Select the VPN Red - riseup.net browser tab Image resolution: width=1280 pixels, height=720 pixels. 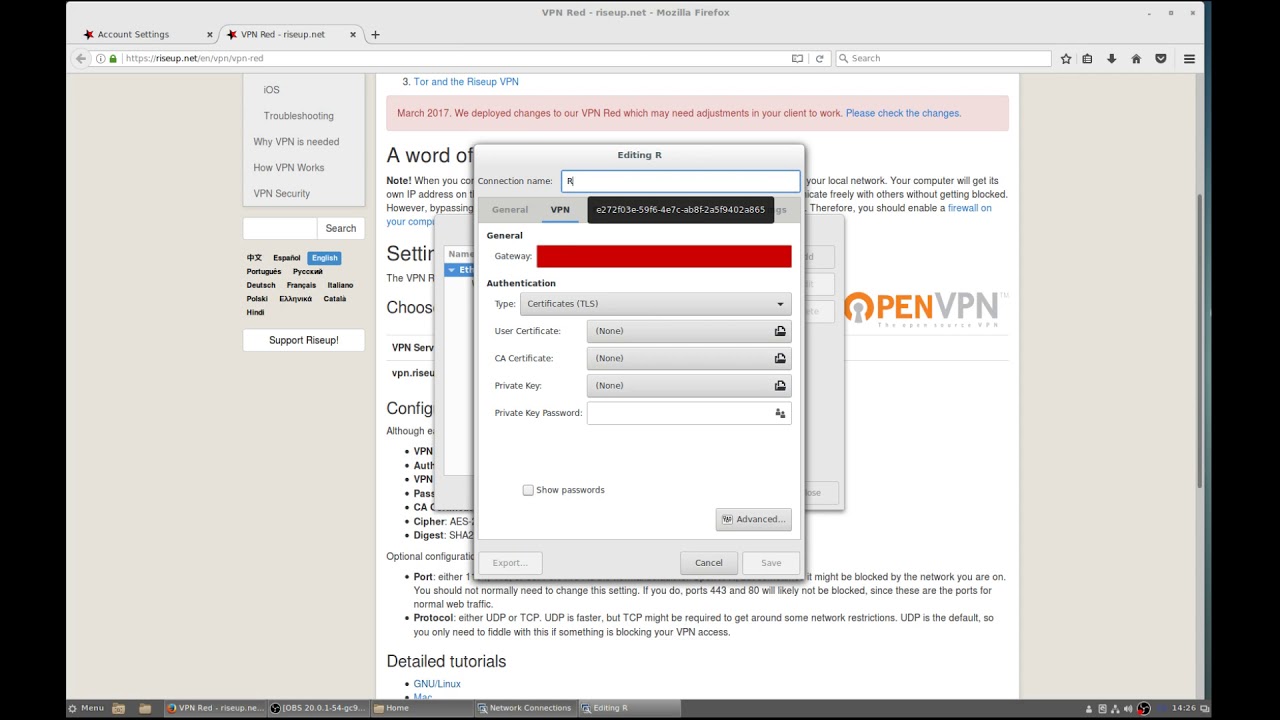pyautogui.click(x=290, y=34)
